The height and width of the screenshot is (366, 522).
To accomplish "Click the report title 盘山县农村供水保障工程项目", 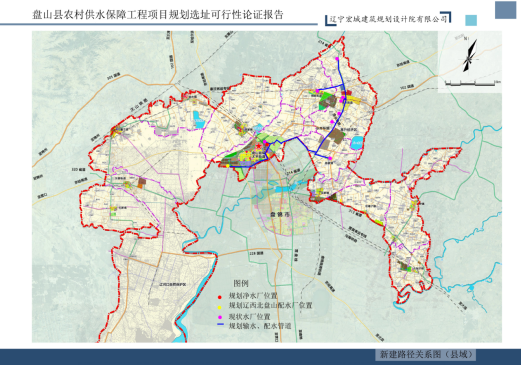I will (x=100, y=15).
